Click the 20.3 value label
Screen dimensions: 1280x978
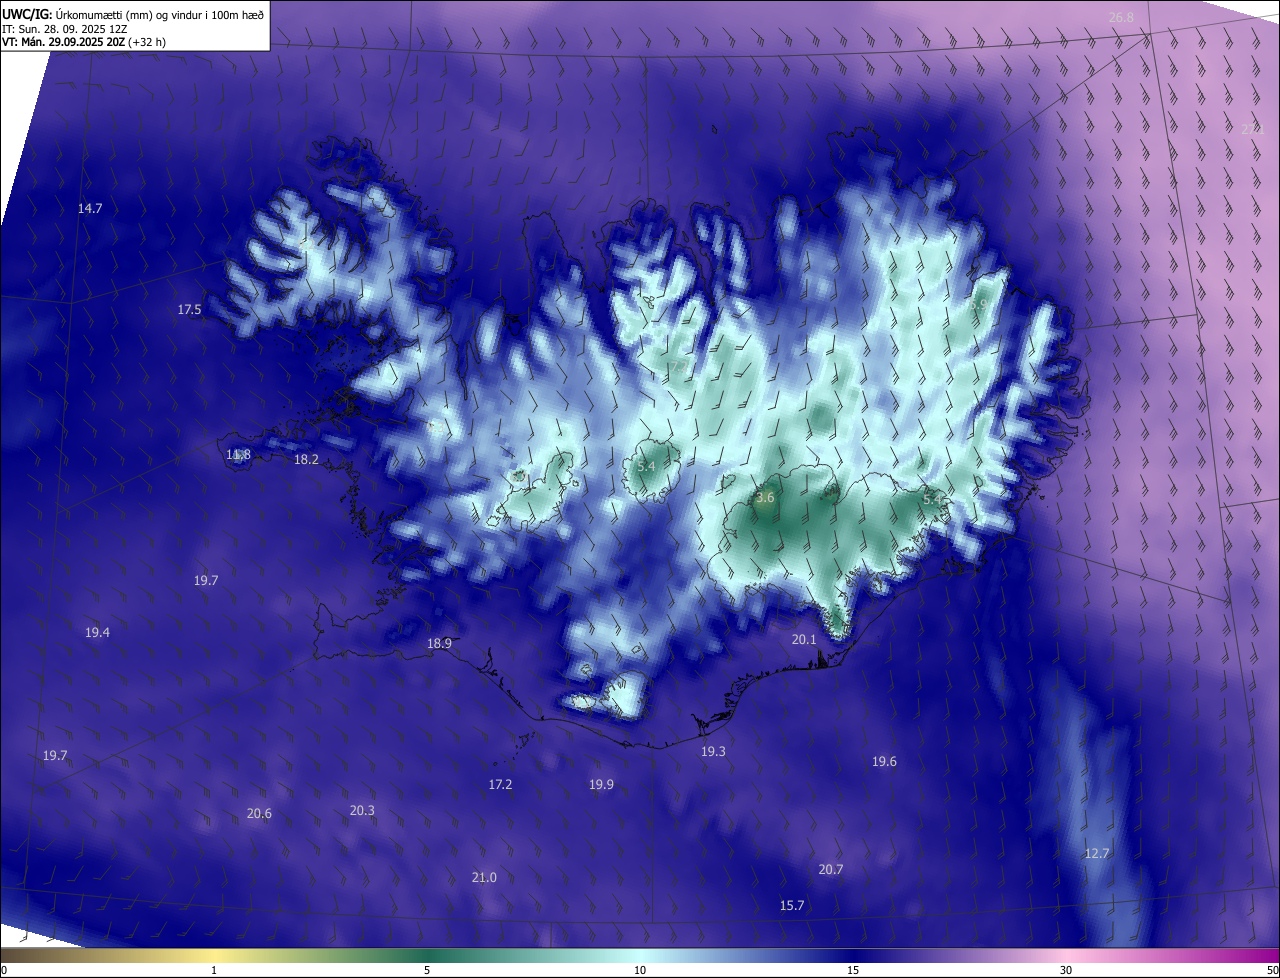pyautogui.click(x=362, y=811)
